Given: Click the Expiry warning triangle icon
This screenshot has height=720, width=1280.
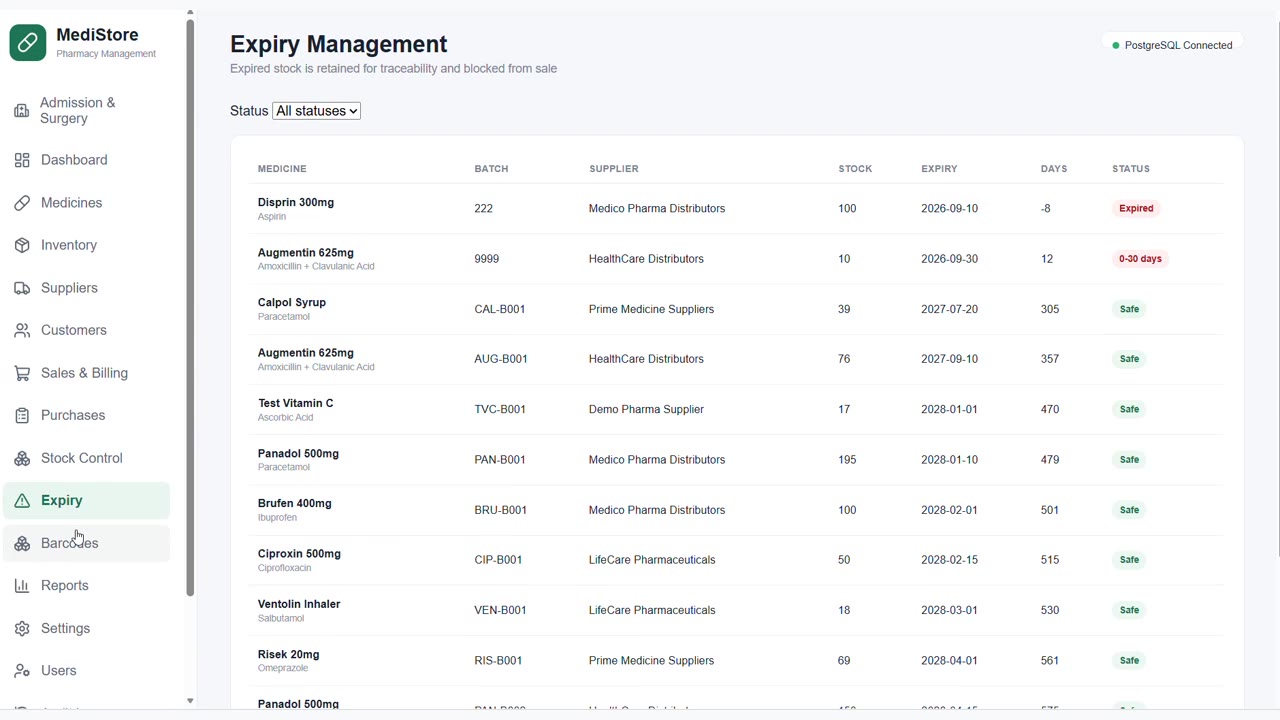Looking at the screenshot, I should click(x=22, y=500).
